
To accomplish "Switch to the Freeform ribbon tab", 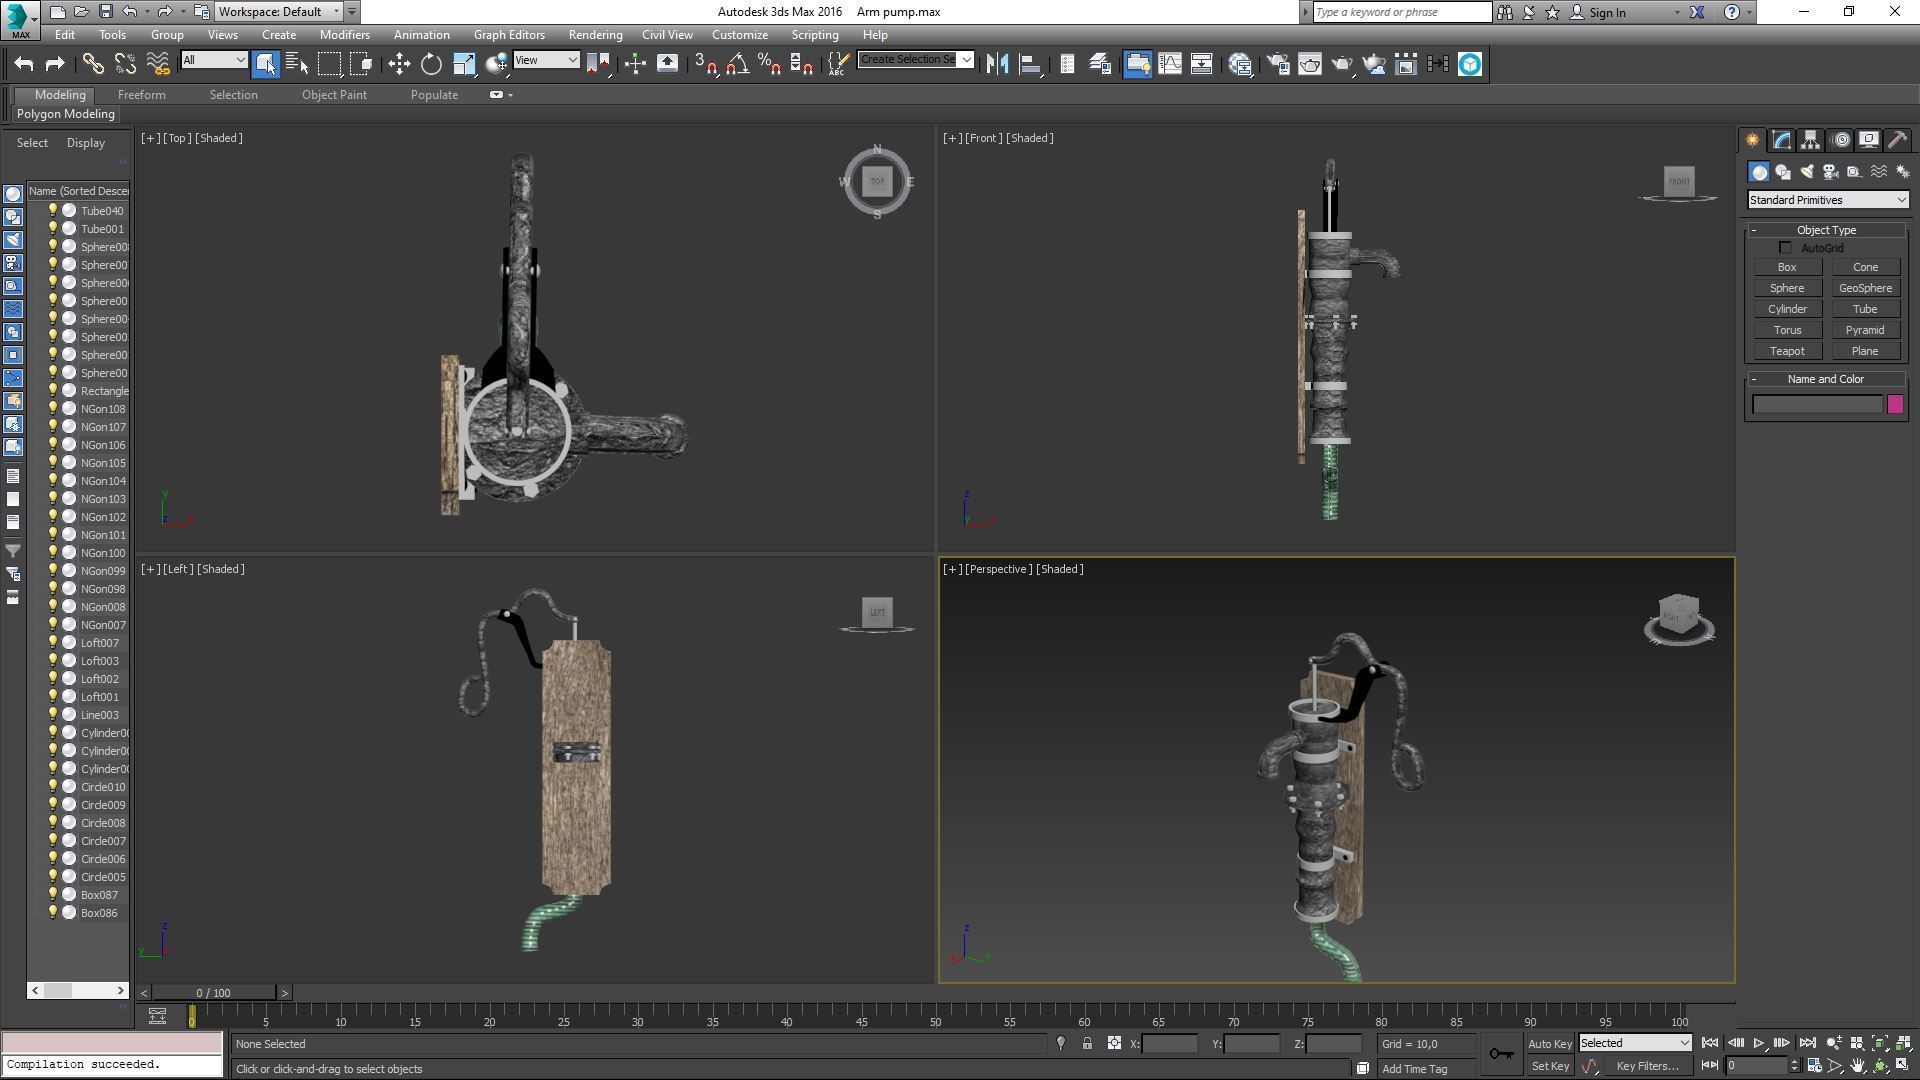I will point(142,95).
